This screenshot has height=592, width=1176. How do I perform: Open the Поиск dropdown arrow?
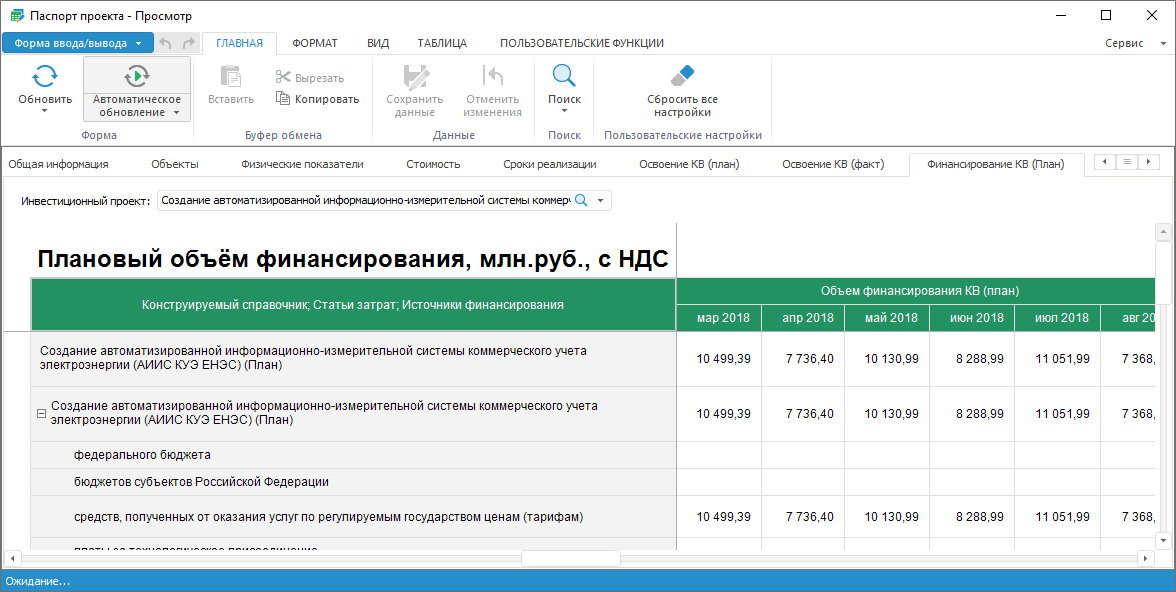tap(564, 111)
